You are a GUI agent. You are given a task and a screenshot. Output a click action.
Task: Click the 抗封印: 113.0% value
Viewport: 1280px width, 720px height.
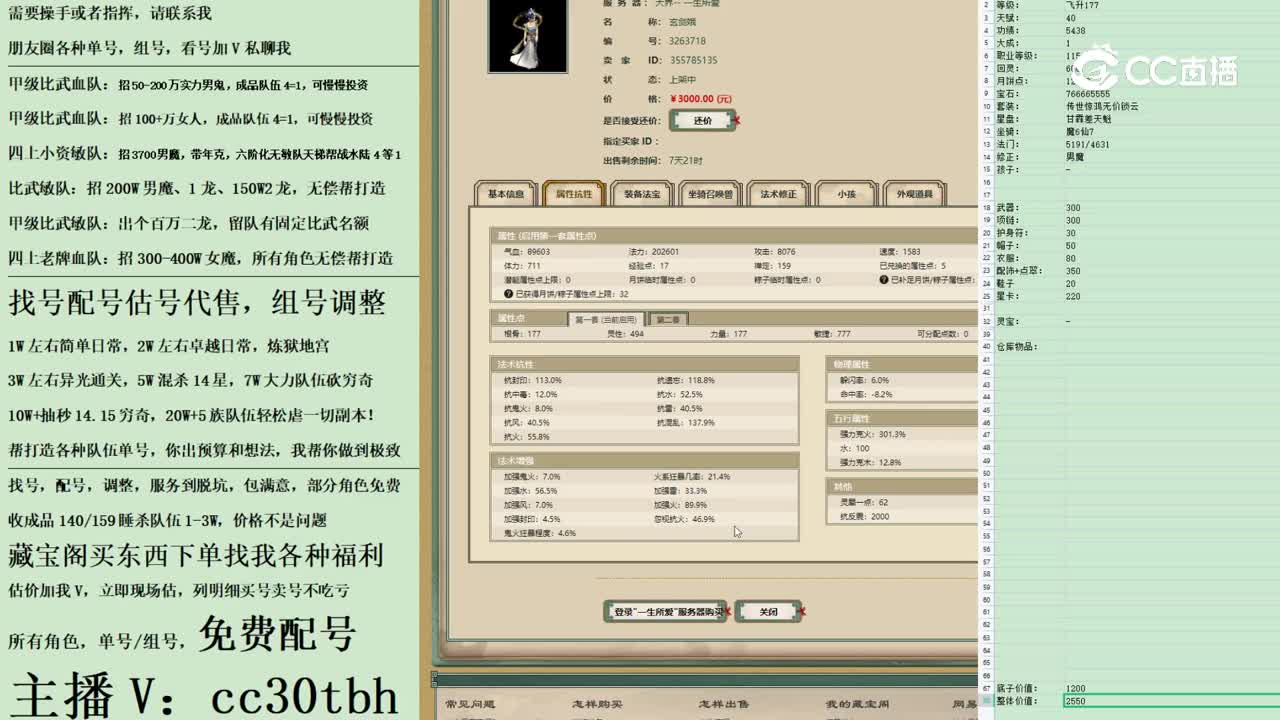(x=533, y=380)
